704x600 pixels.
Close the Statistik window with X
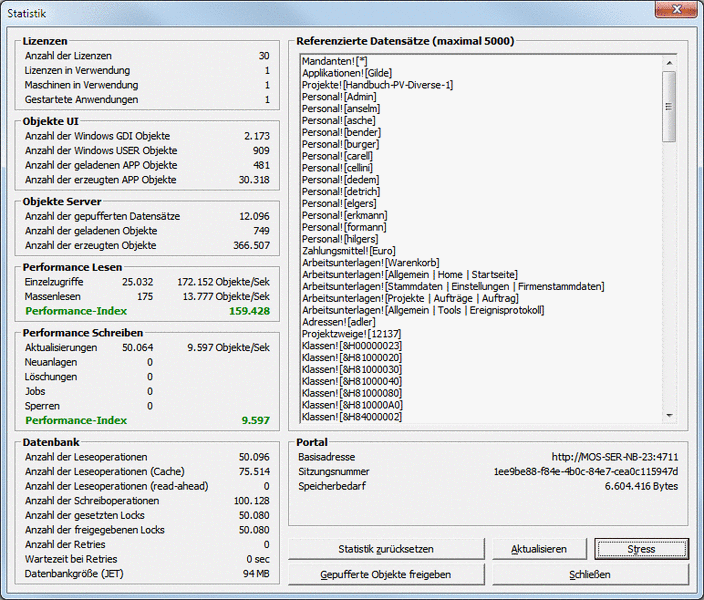click(676, 9)
